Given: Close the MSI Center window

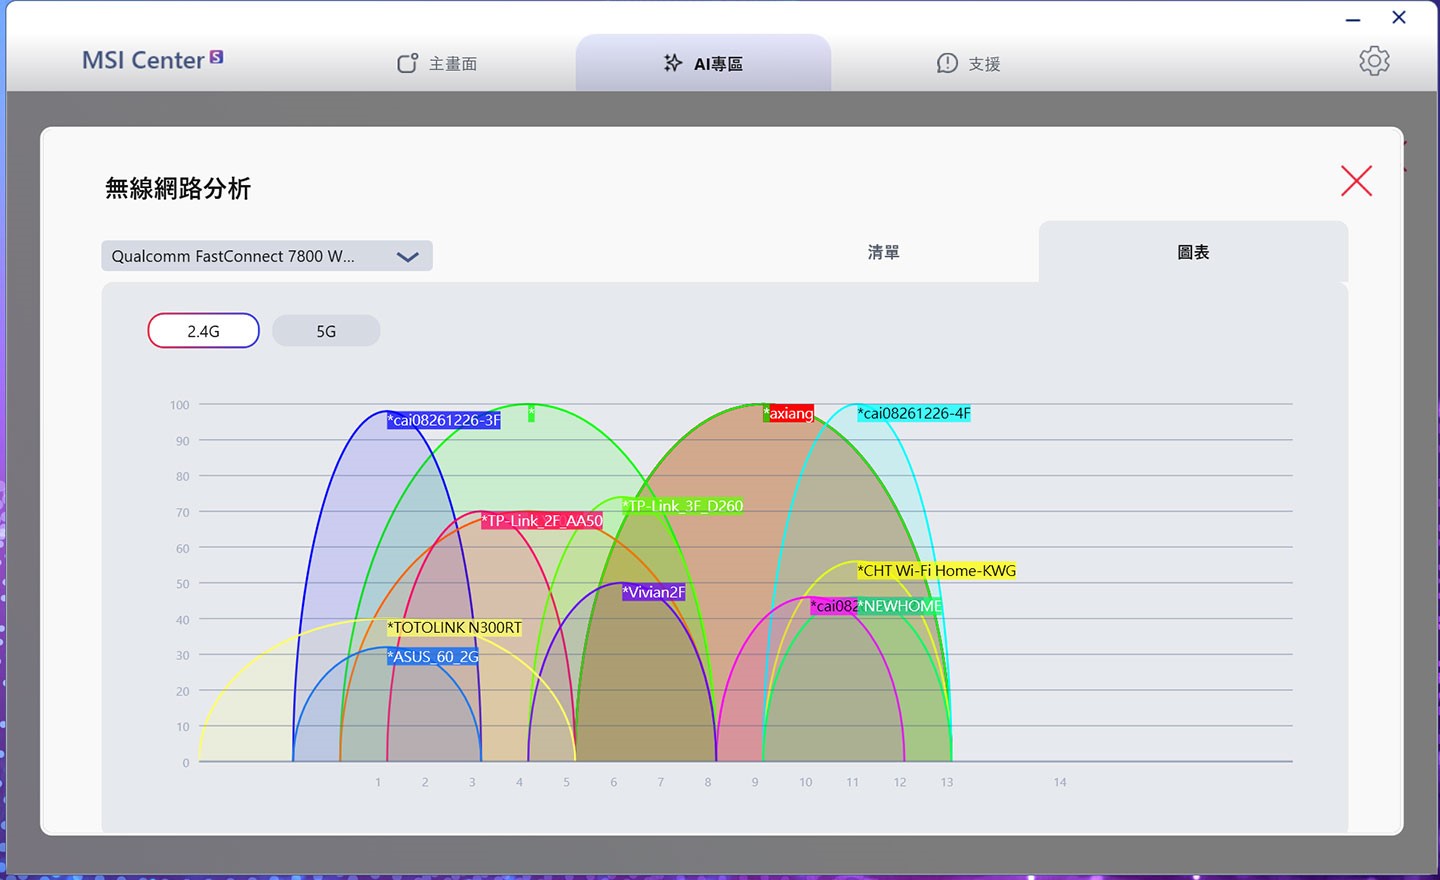Looking at the screenshot, I should coord(1399,17).
